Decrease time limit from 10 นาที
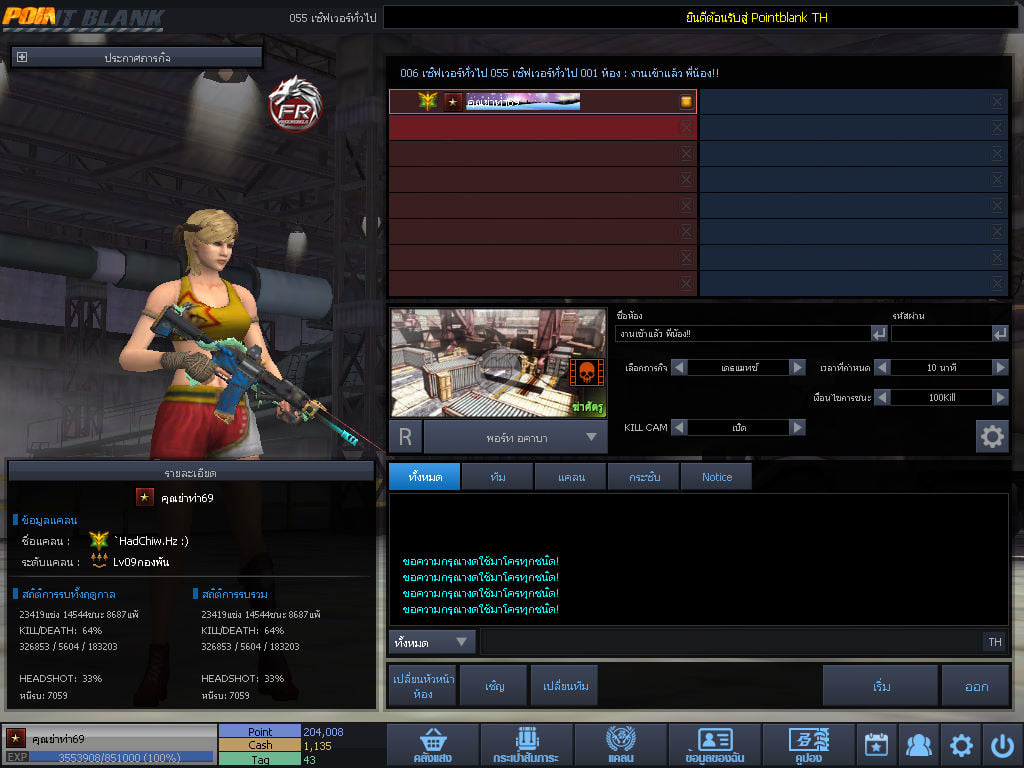The height and width of the screenshot is (768, 1024). 882,367
